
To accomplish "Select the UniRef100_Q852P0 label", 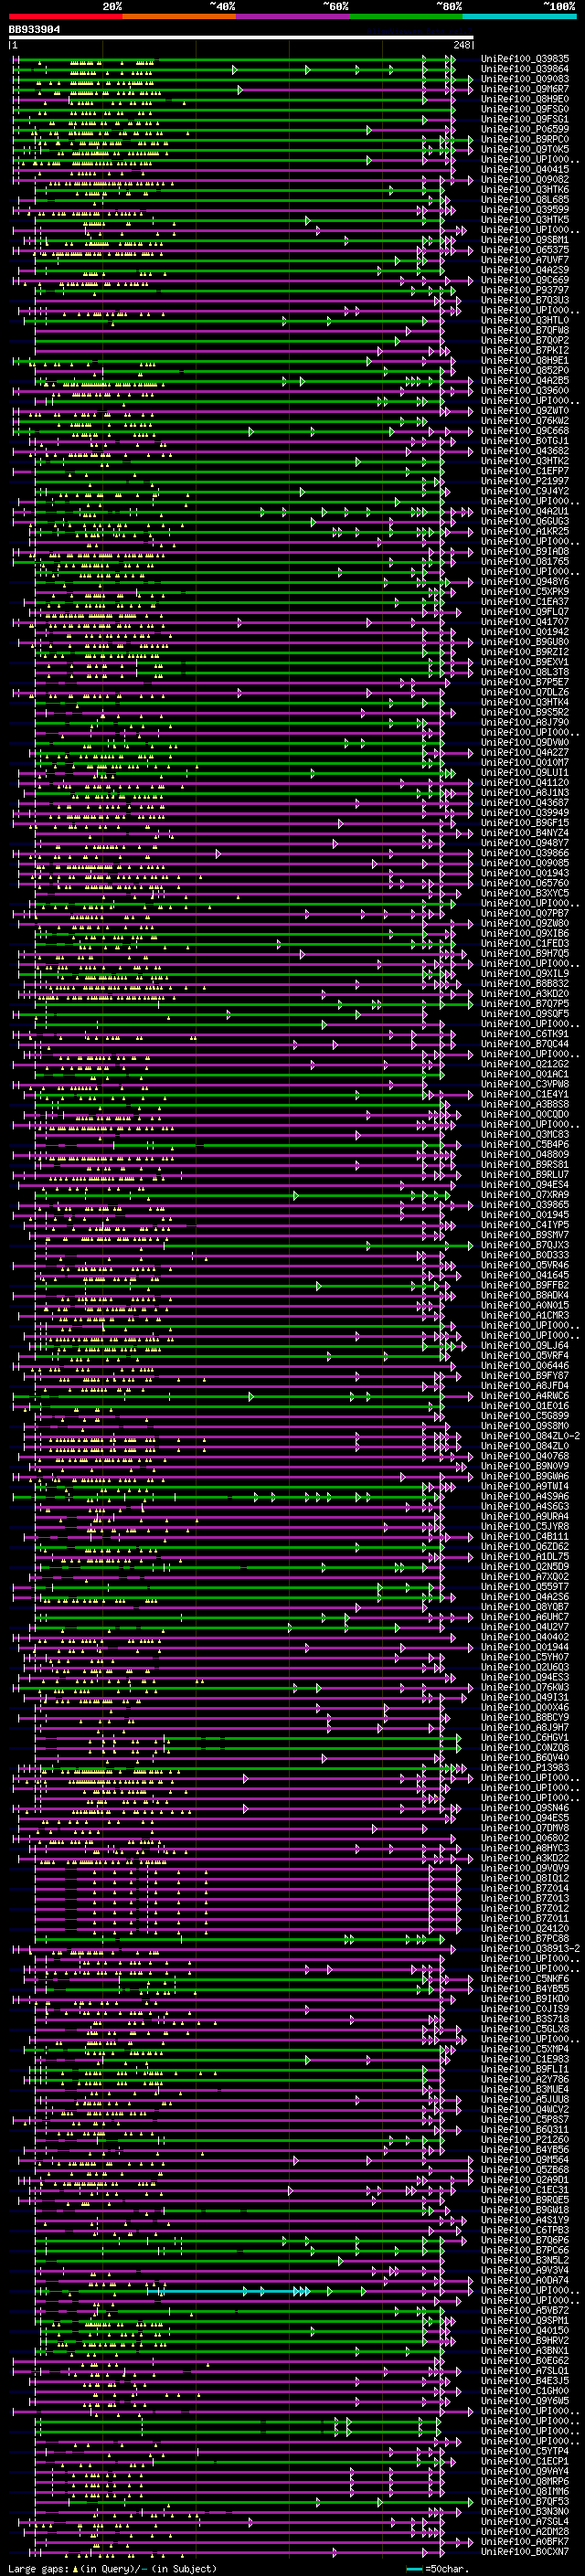I will (x=525, y=371).
